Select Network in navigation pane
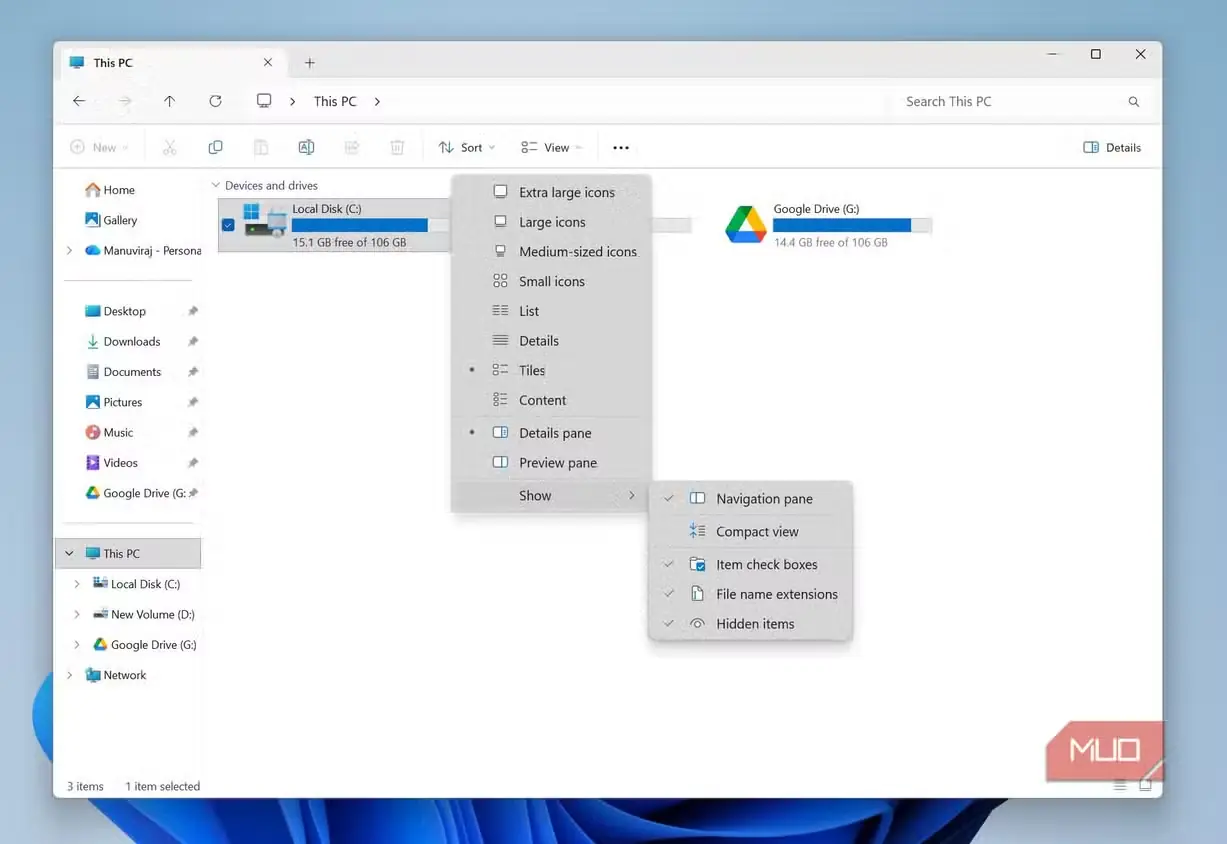 [x=115, y=676]
